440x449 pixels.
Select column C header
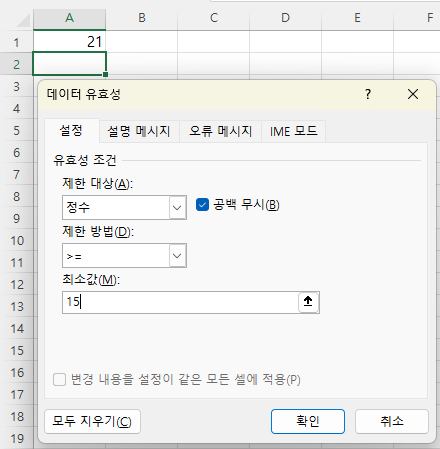214,18
